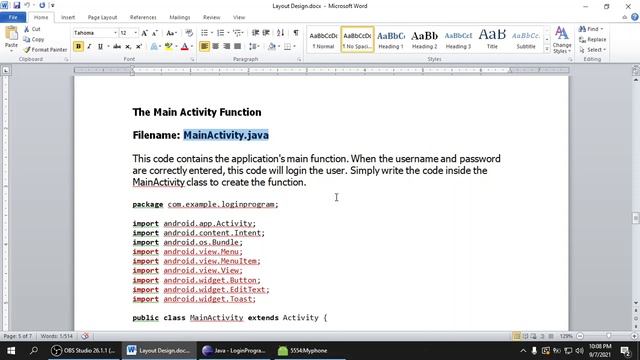Switch to the Mailings tab
Viewport: 640px width, 360px height.
[180, 17]
